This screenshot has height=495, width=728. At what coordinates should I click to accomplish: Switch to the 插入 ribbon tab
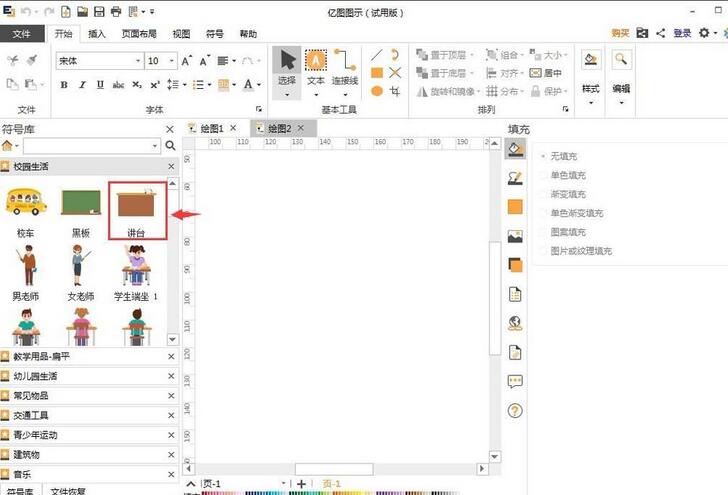coord(97,34)
